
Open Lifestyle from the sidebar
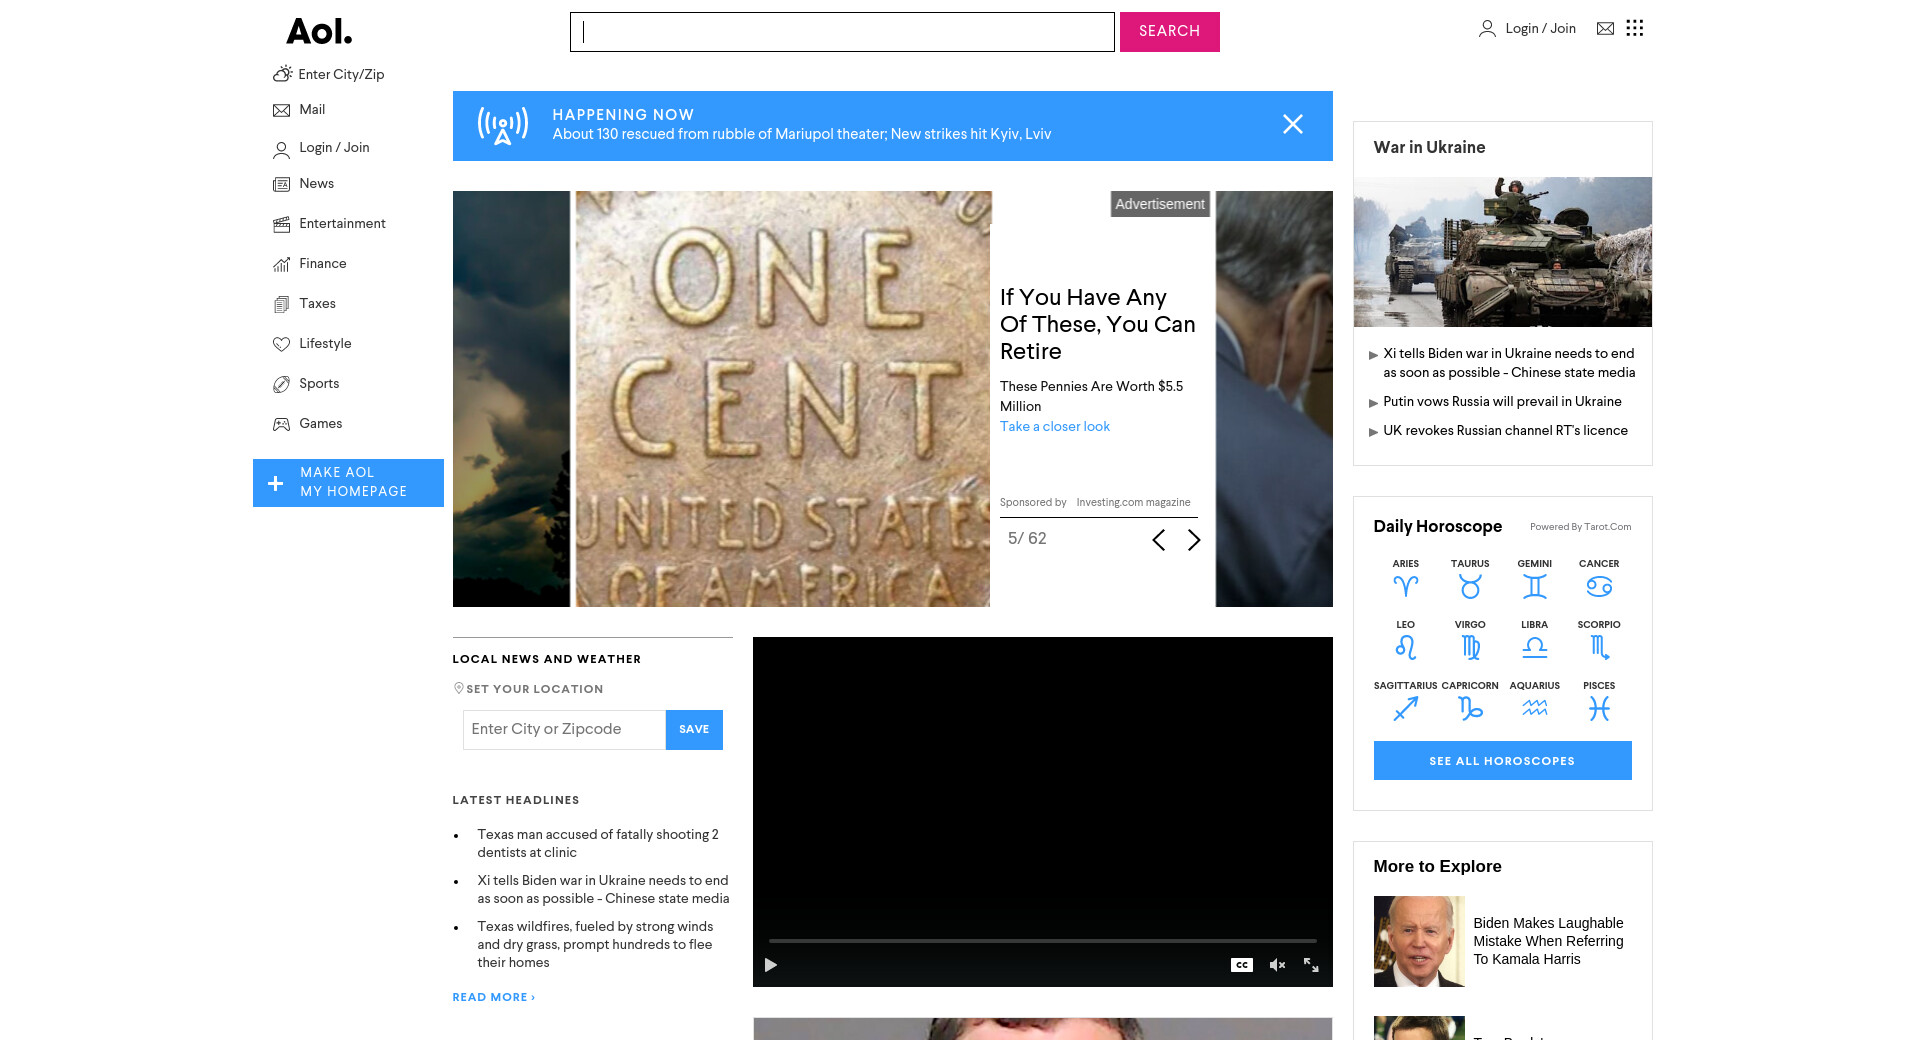coord(325,344)
